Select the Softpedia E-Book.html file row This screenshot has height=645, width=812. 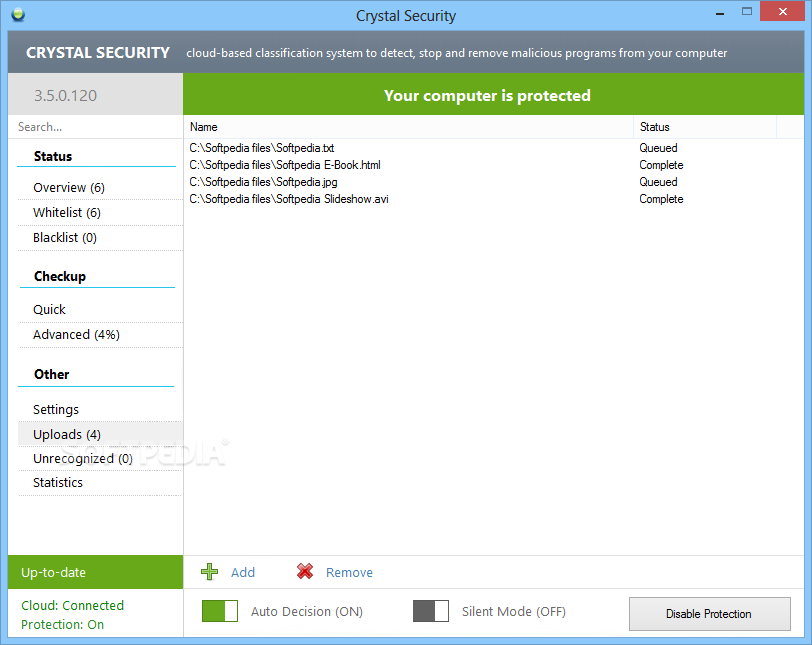tap(494, 165)
